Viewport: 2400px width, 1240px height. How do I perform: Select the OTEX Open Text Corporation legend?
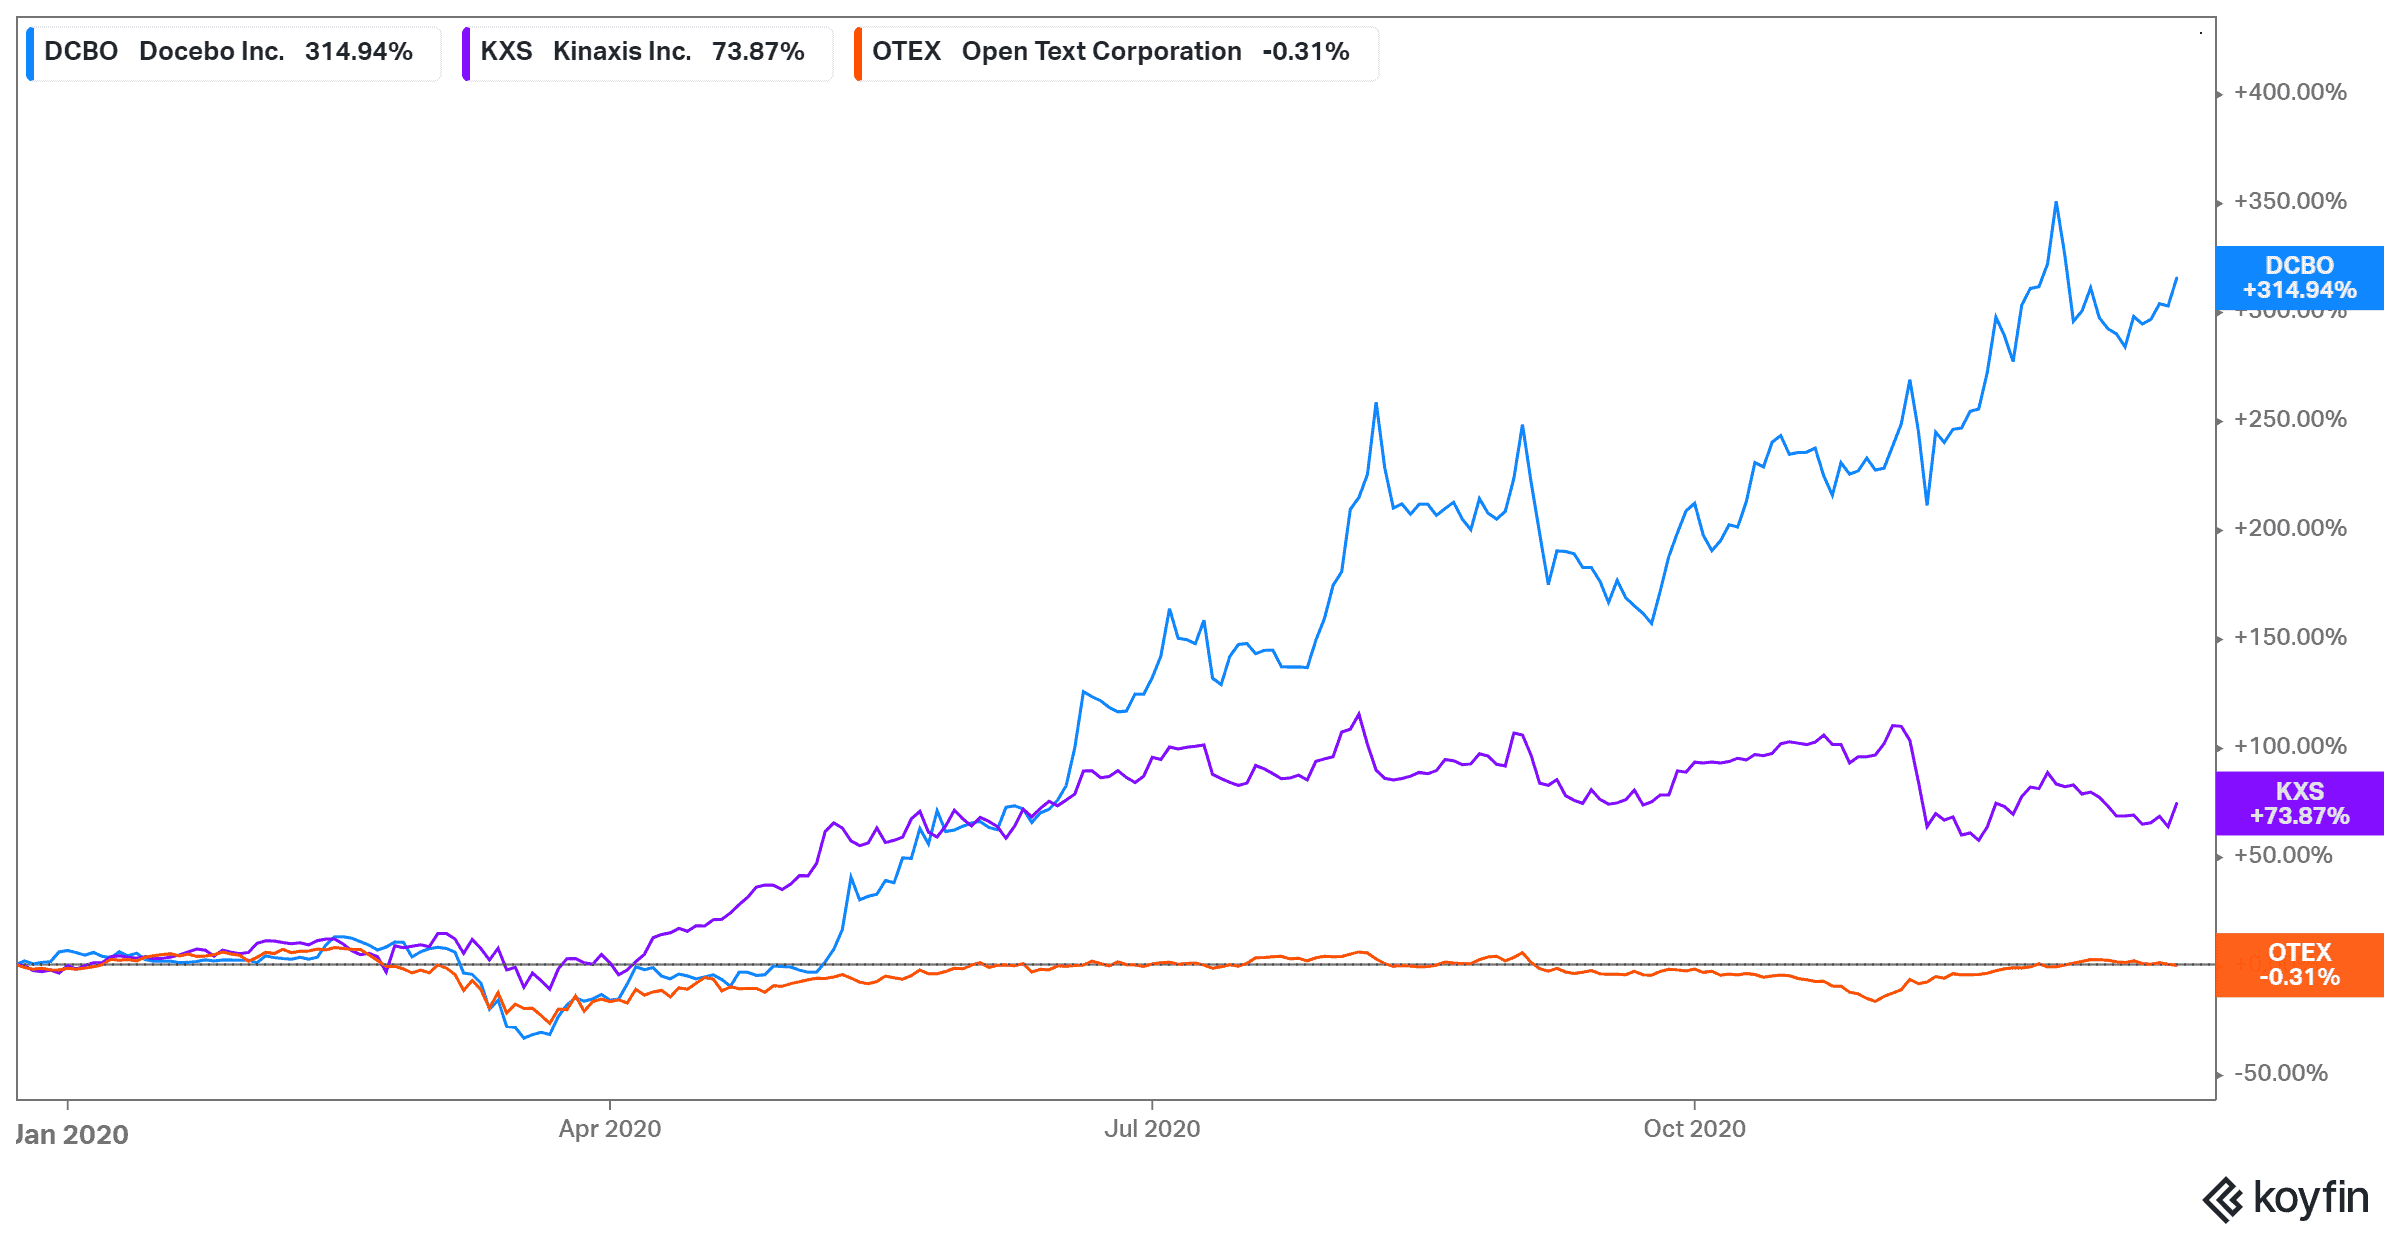pos(1115,52)
